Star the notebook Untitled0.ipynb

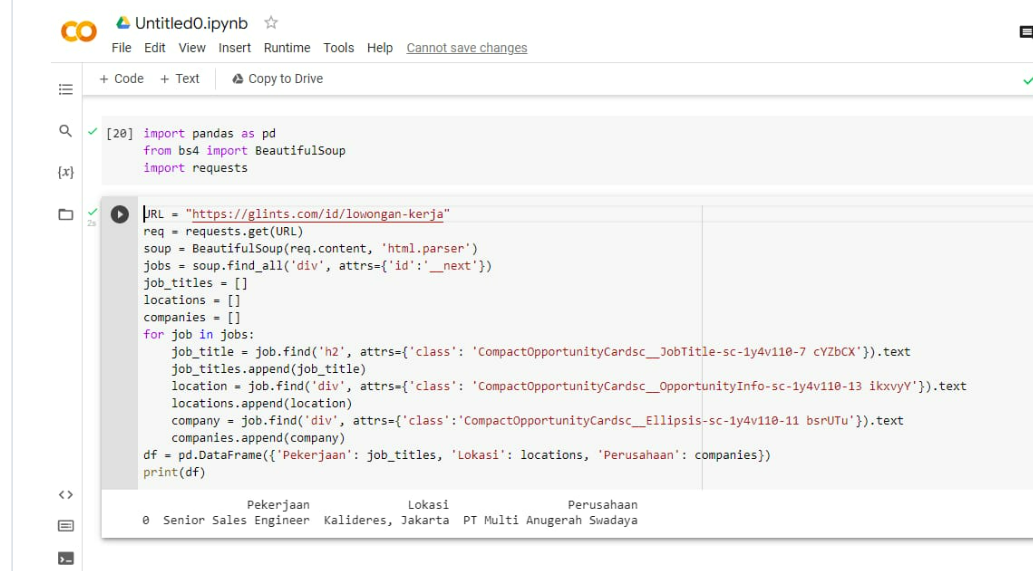[x=271, y=23]
